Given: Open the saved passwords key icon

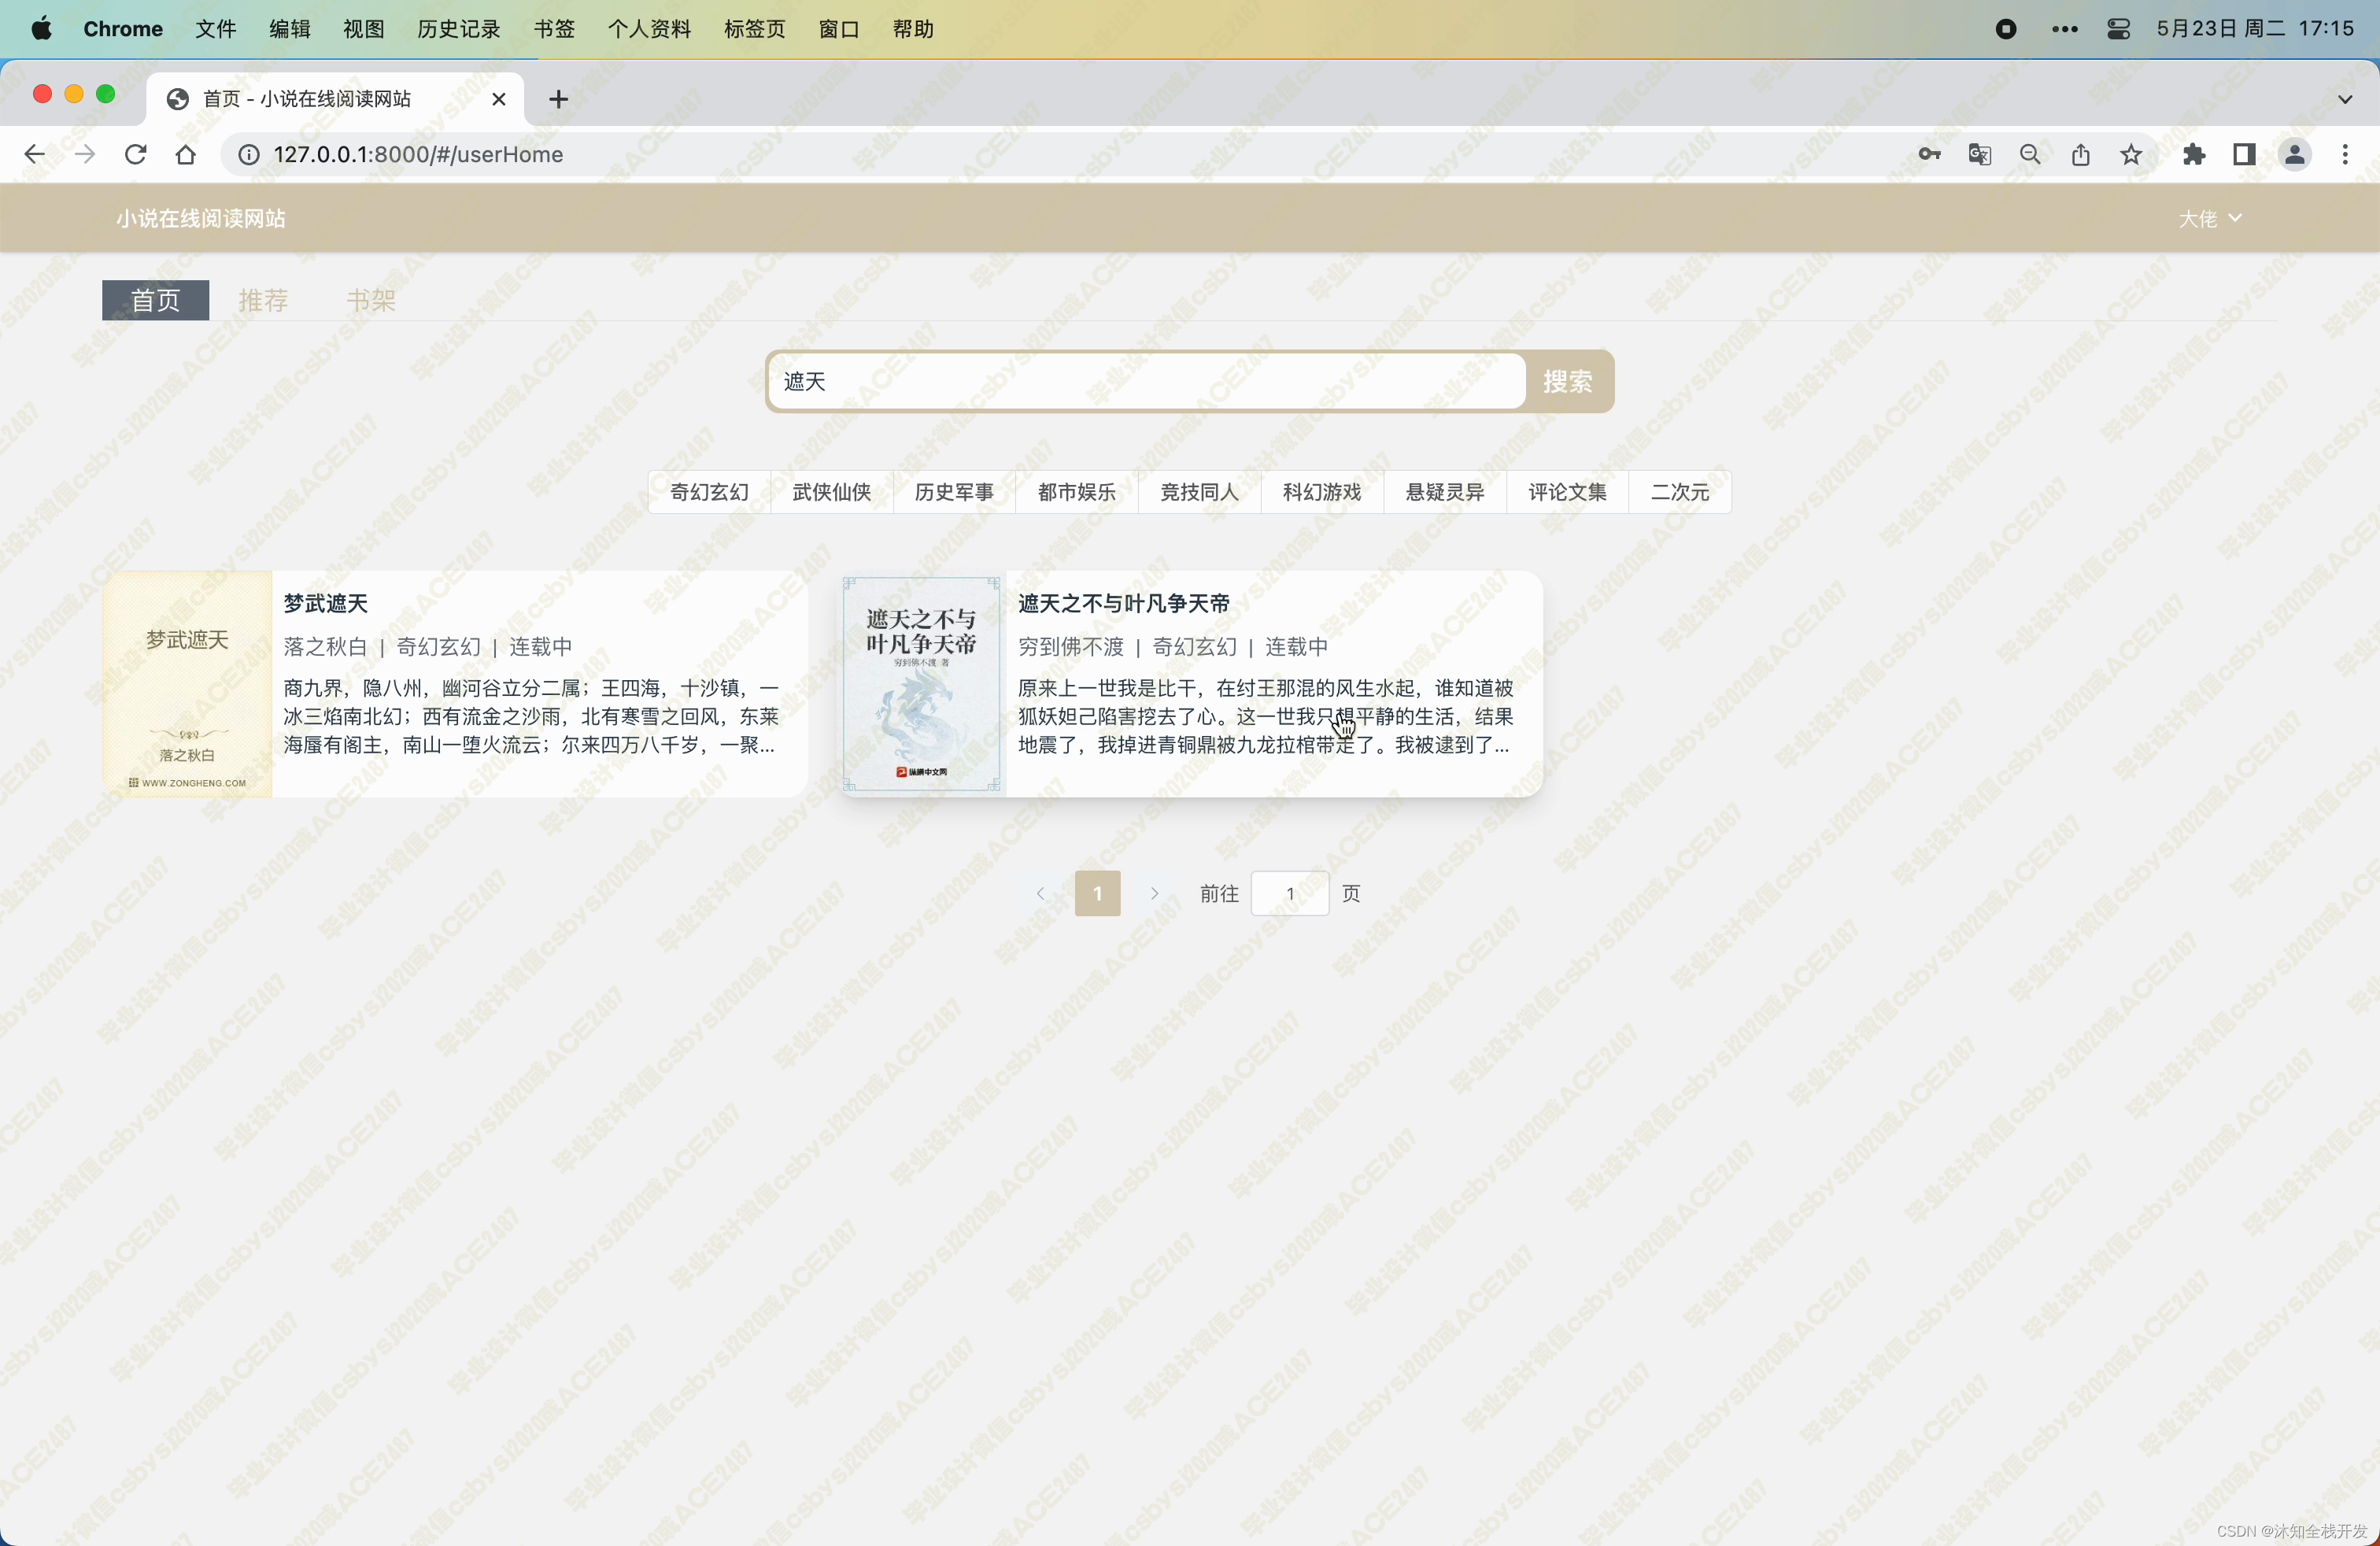Looking at the screenshot, I should (x=1929, y=154).
